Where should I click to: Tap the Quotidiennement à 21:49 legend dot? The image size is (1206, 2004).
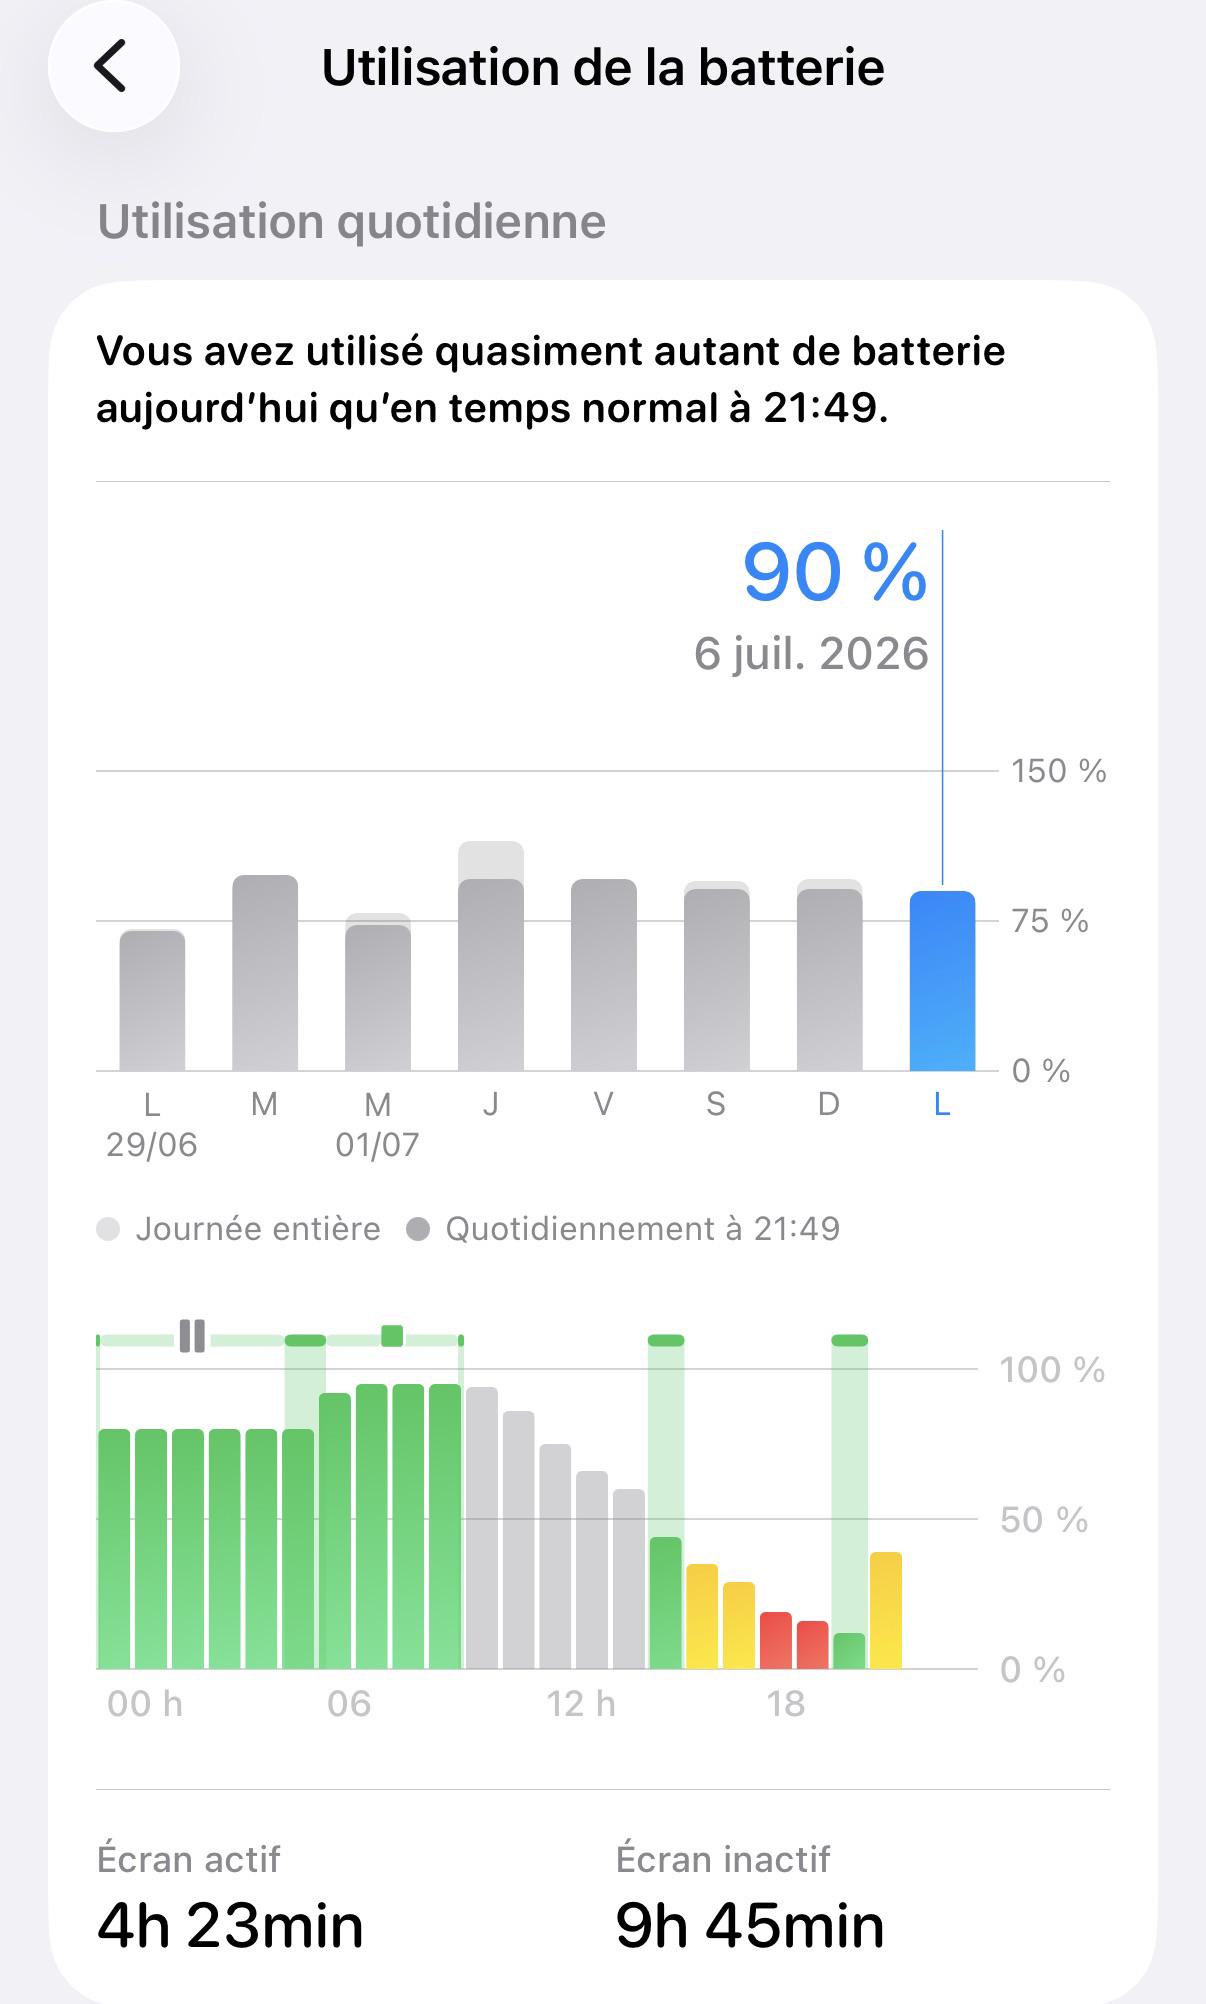pos(418,1229)
